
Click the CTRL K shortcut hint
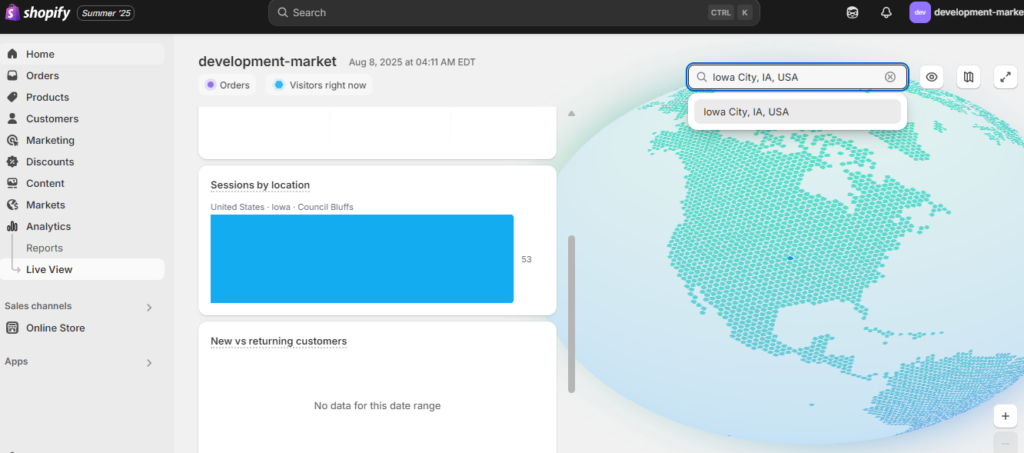tap(730, 12)
